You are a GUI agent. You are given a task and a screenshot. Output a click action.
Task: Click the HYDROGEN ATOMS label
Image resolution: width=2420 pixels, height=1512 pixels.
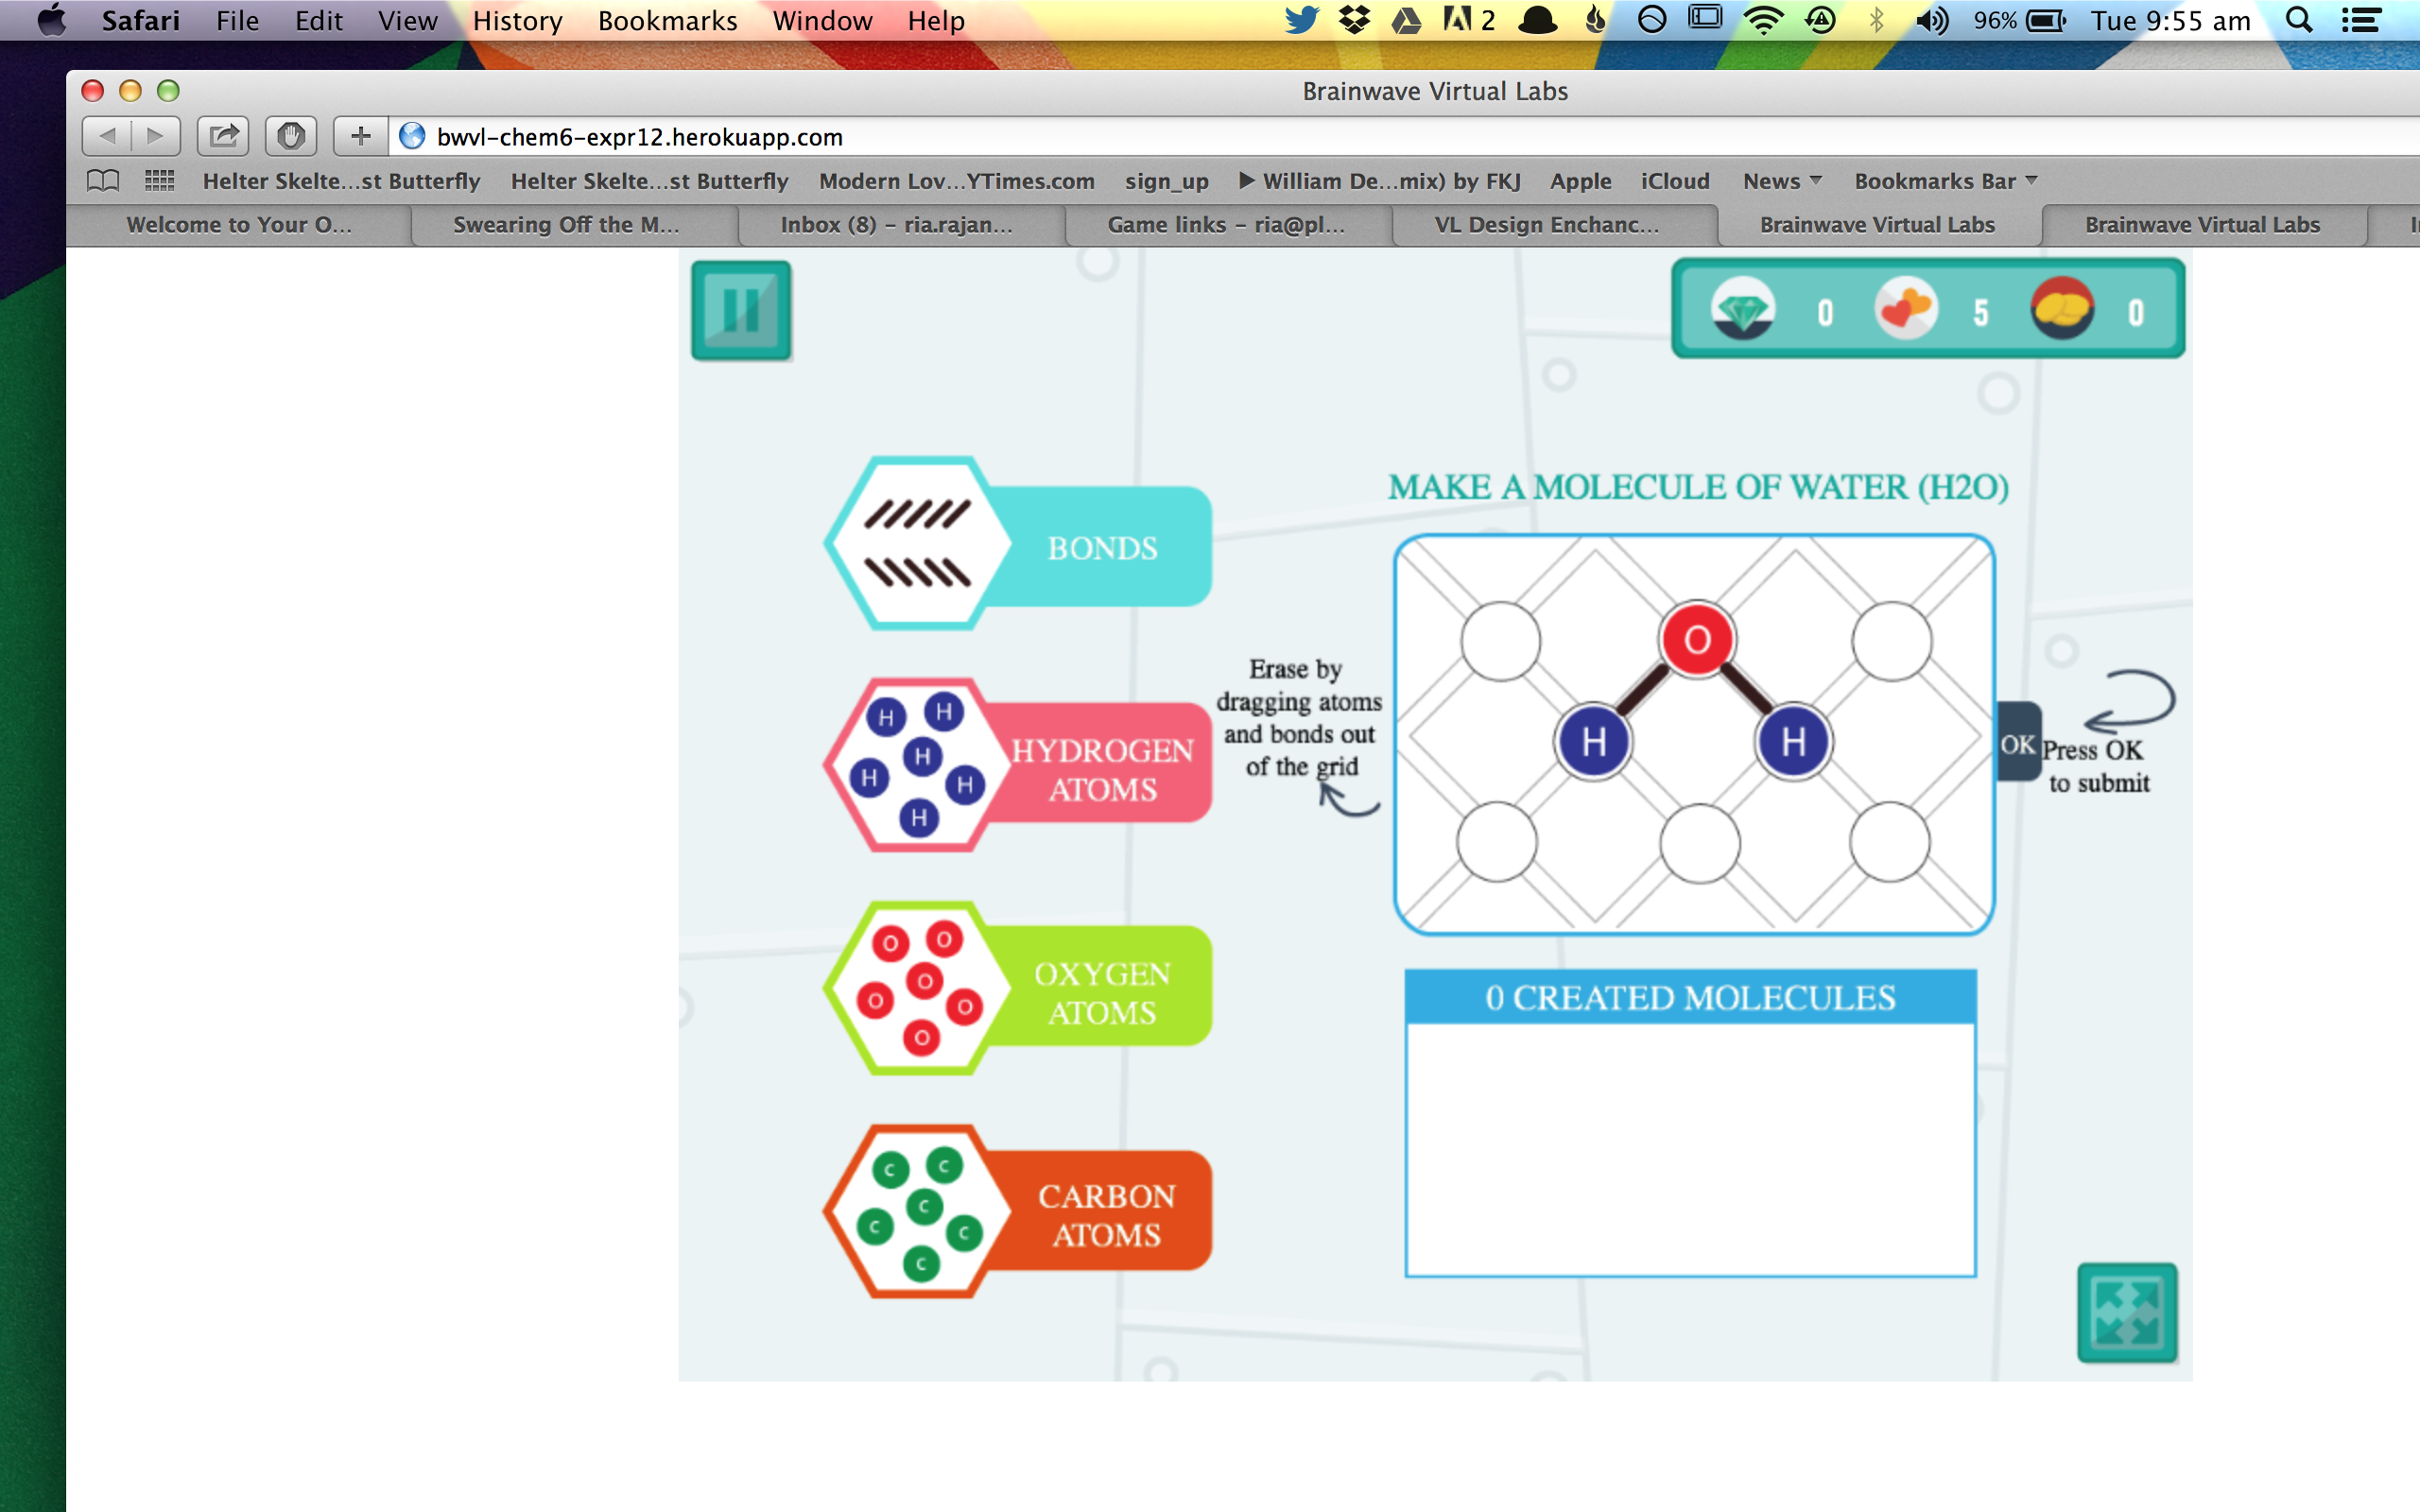1102,770
